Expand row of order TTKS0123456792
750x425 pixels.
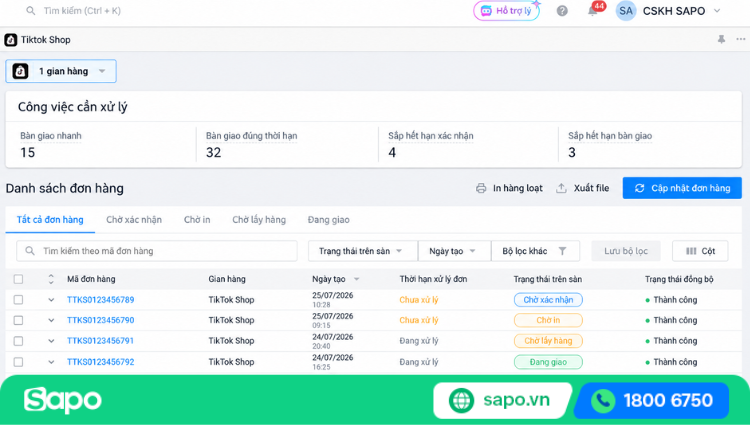tap(51, 362)
